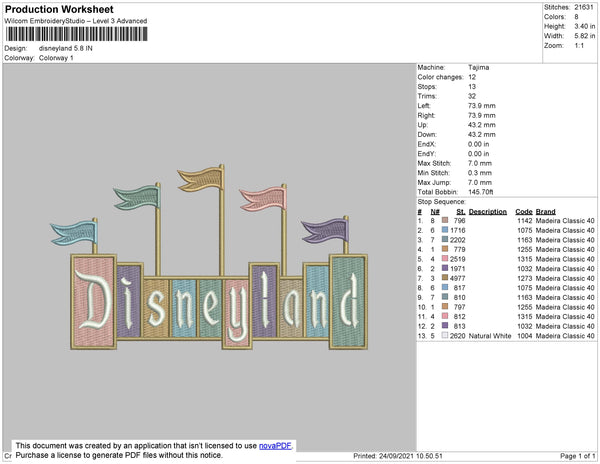Select the Color changes value '12'
The image size is (600, 464).
coord(472,77)
